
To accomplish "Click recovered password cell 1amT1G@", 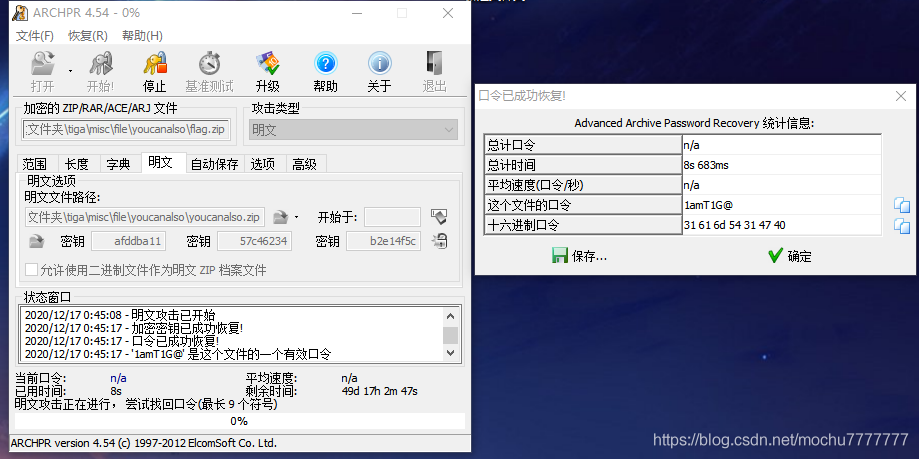I will click(x=782, y=205).
